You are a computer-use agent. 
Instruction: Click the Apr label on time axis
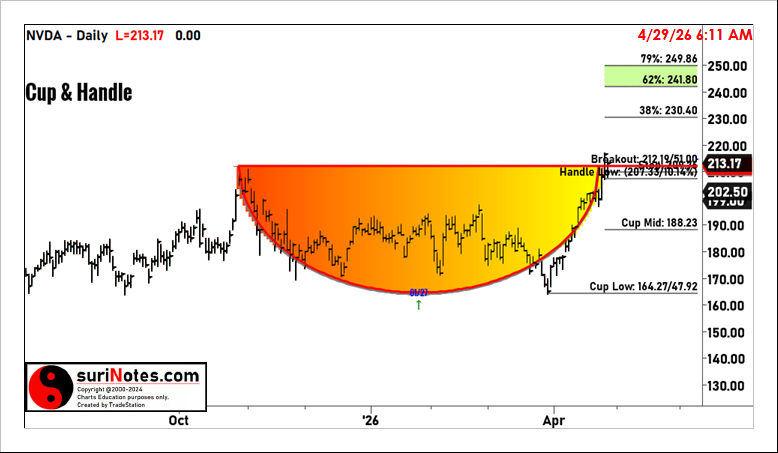(554, 420)
